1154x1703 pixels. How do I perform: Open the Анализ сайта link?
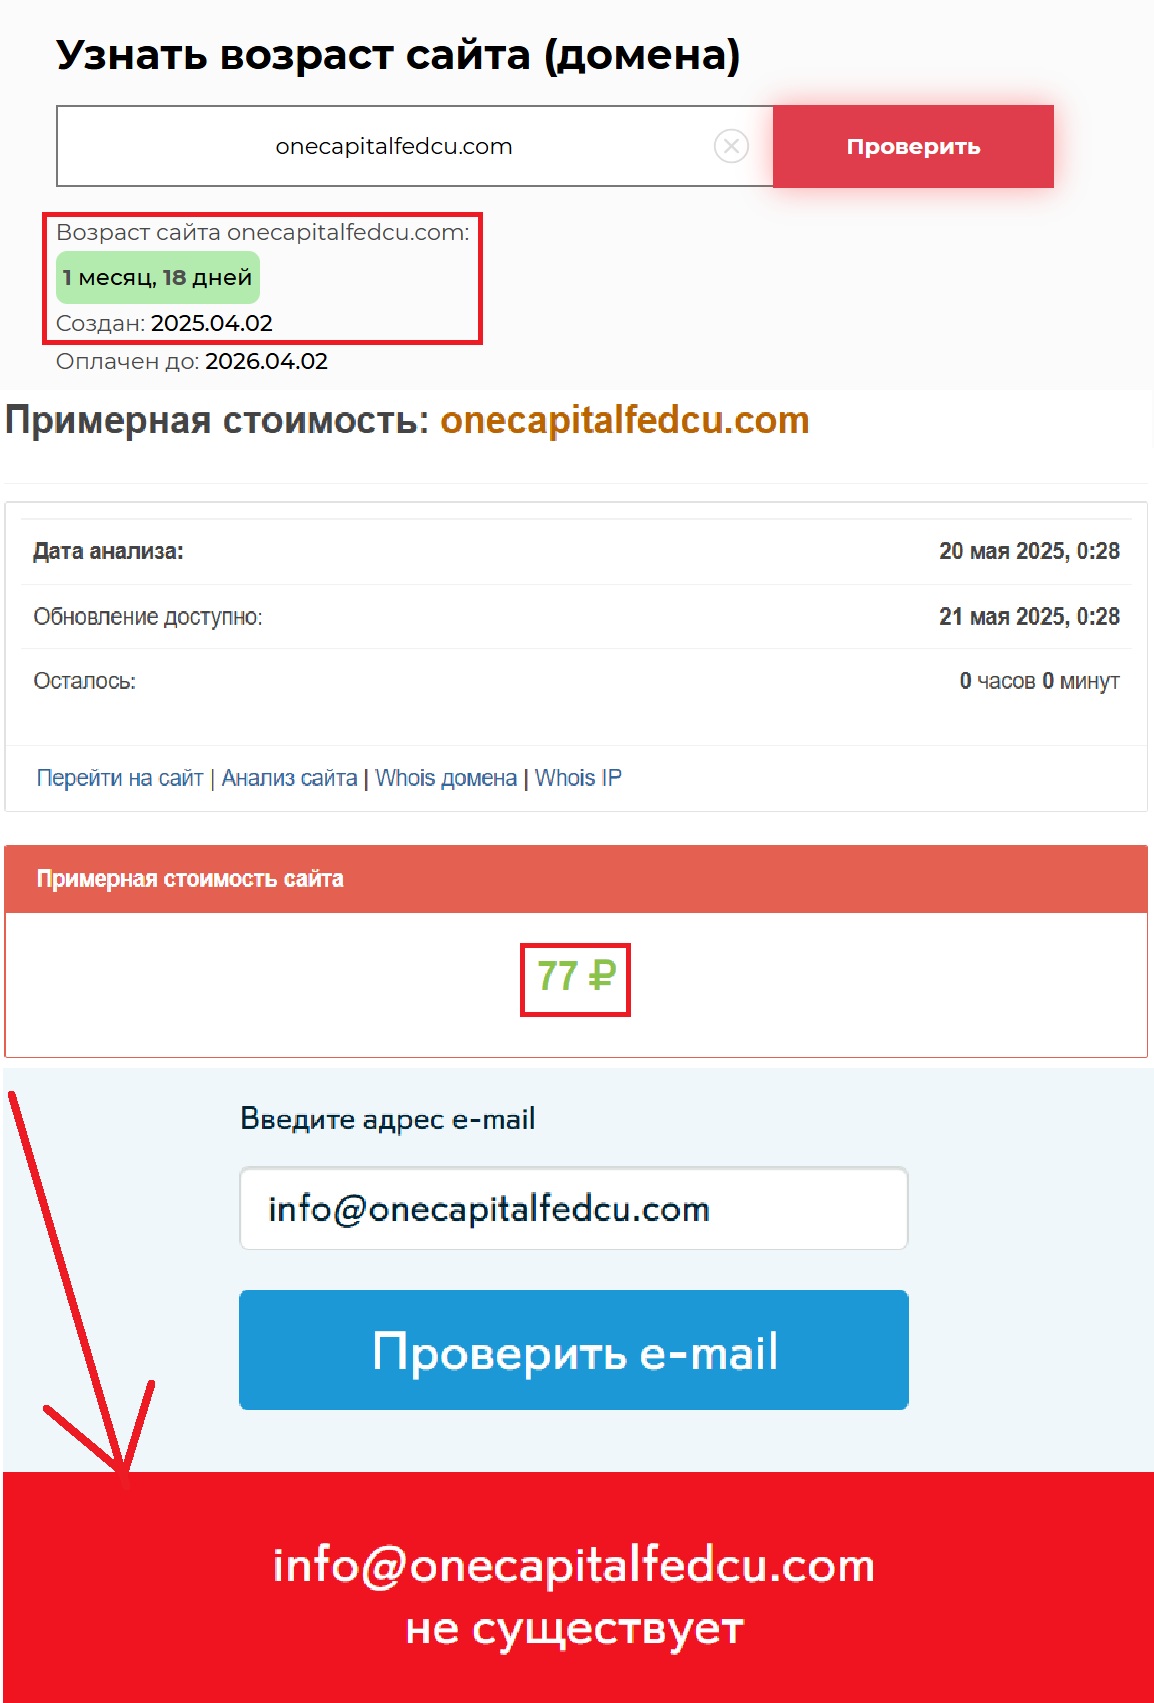(x=289, y=778)
